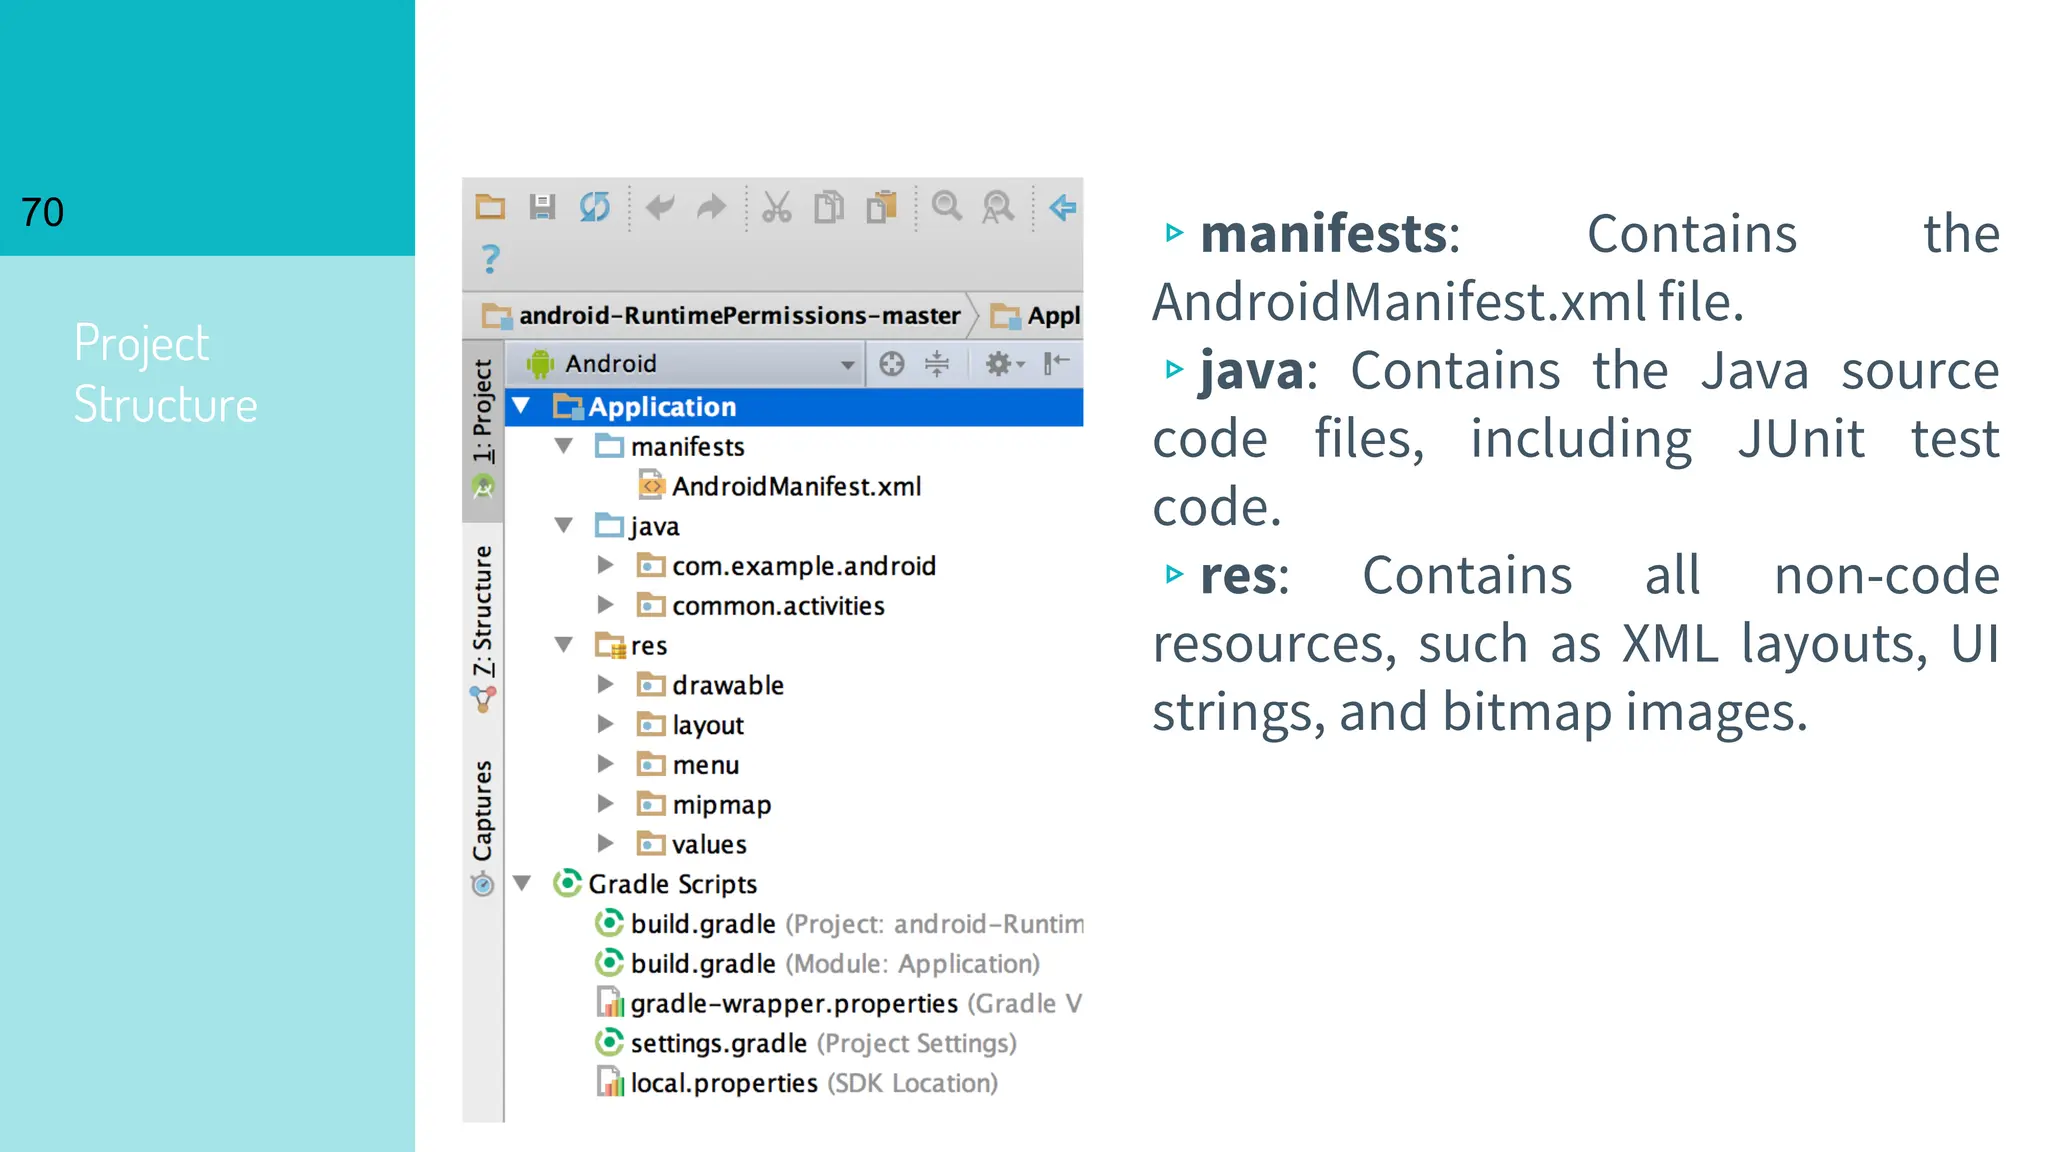2048x1152 pixels.
Task: Expand the mipmap folder
Action: point(605,804)
